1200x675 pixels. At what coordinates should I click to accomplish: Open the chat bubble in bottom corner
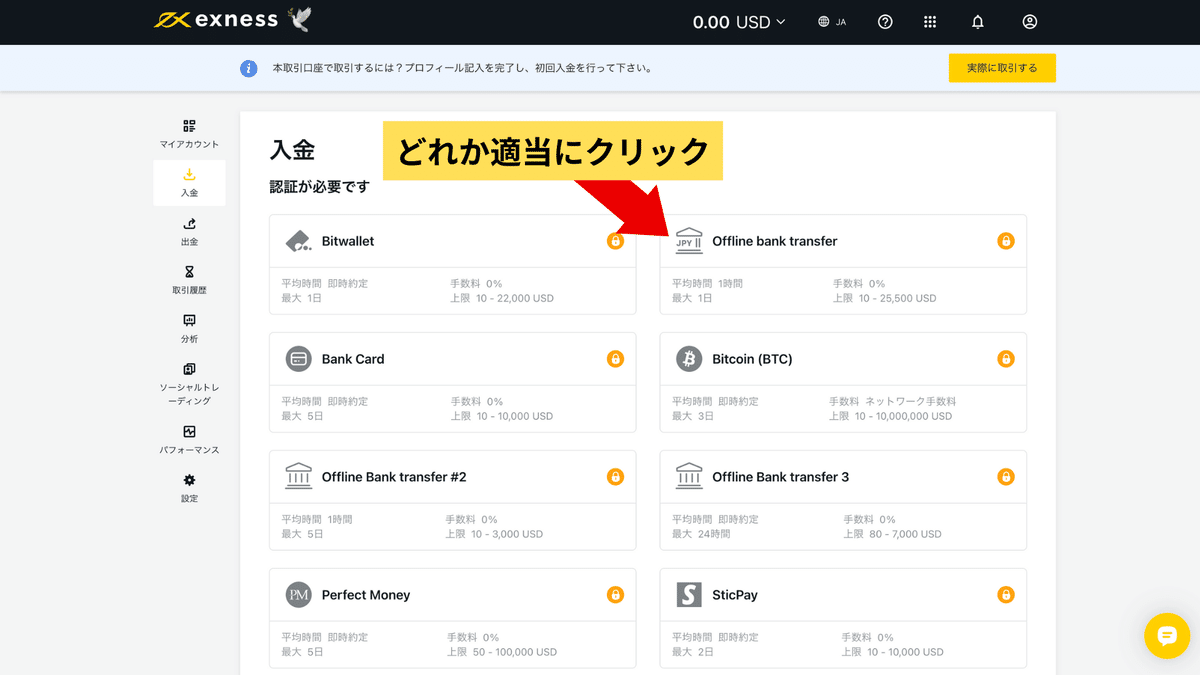1167,636
